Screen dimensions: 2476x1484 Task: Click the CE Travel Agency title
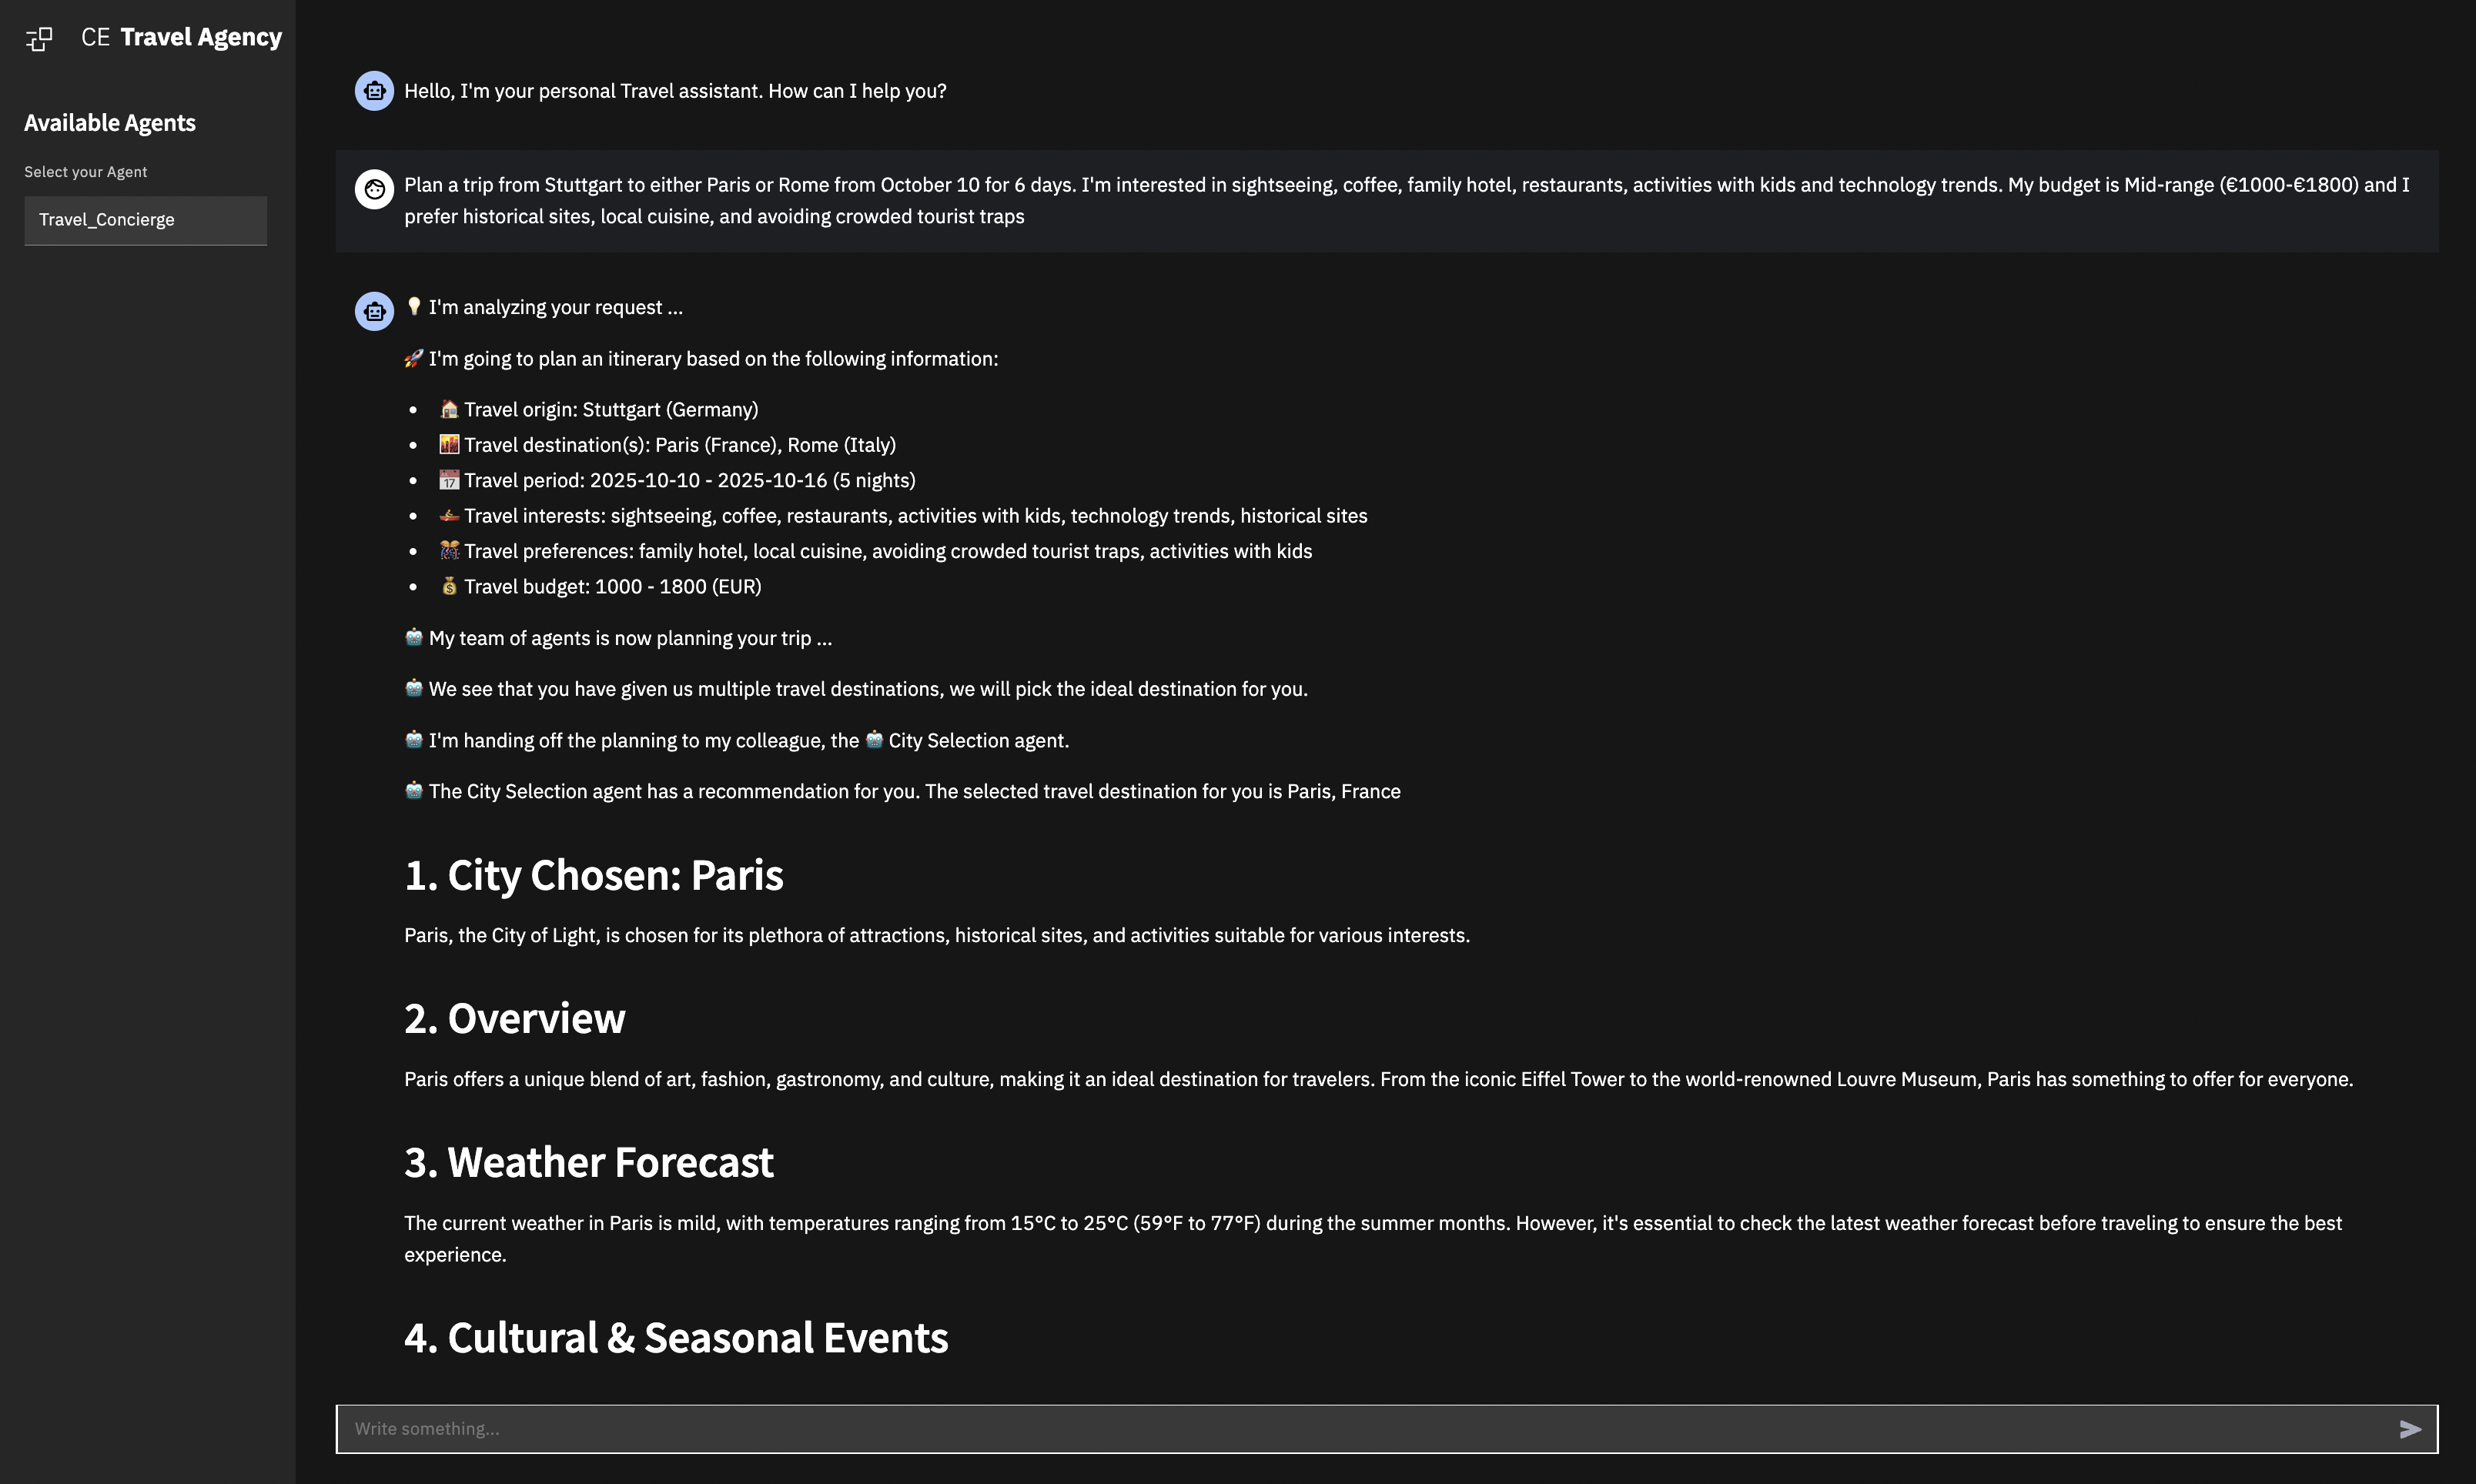coord(182,37)
